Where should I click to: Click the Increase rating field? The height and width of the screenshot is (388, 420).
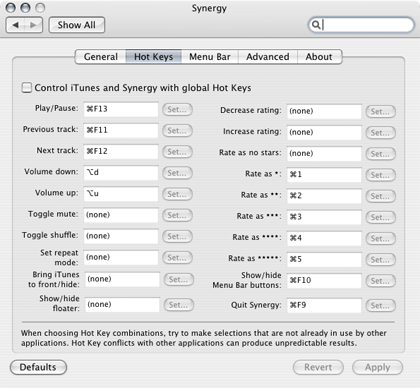click(x=324, y=133)
